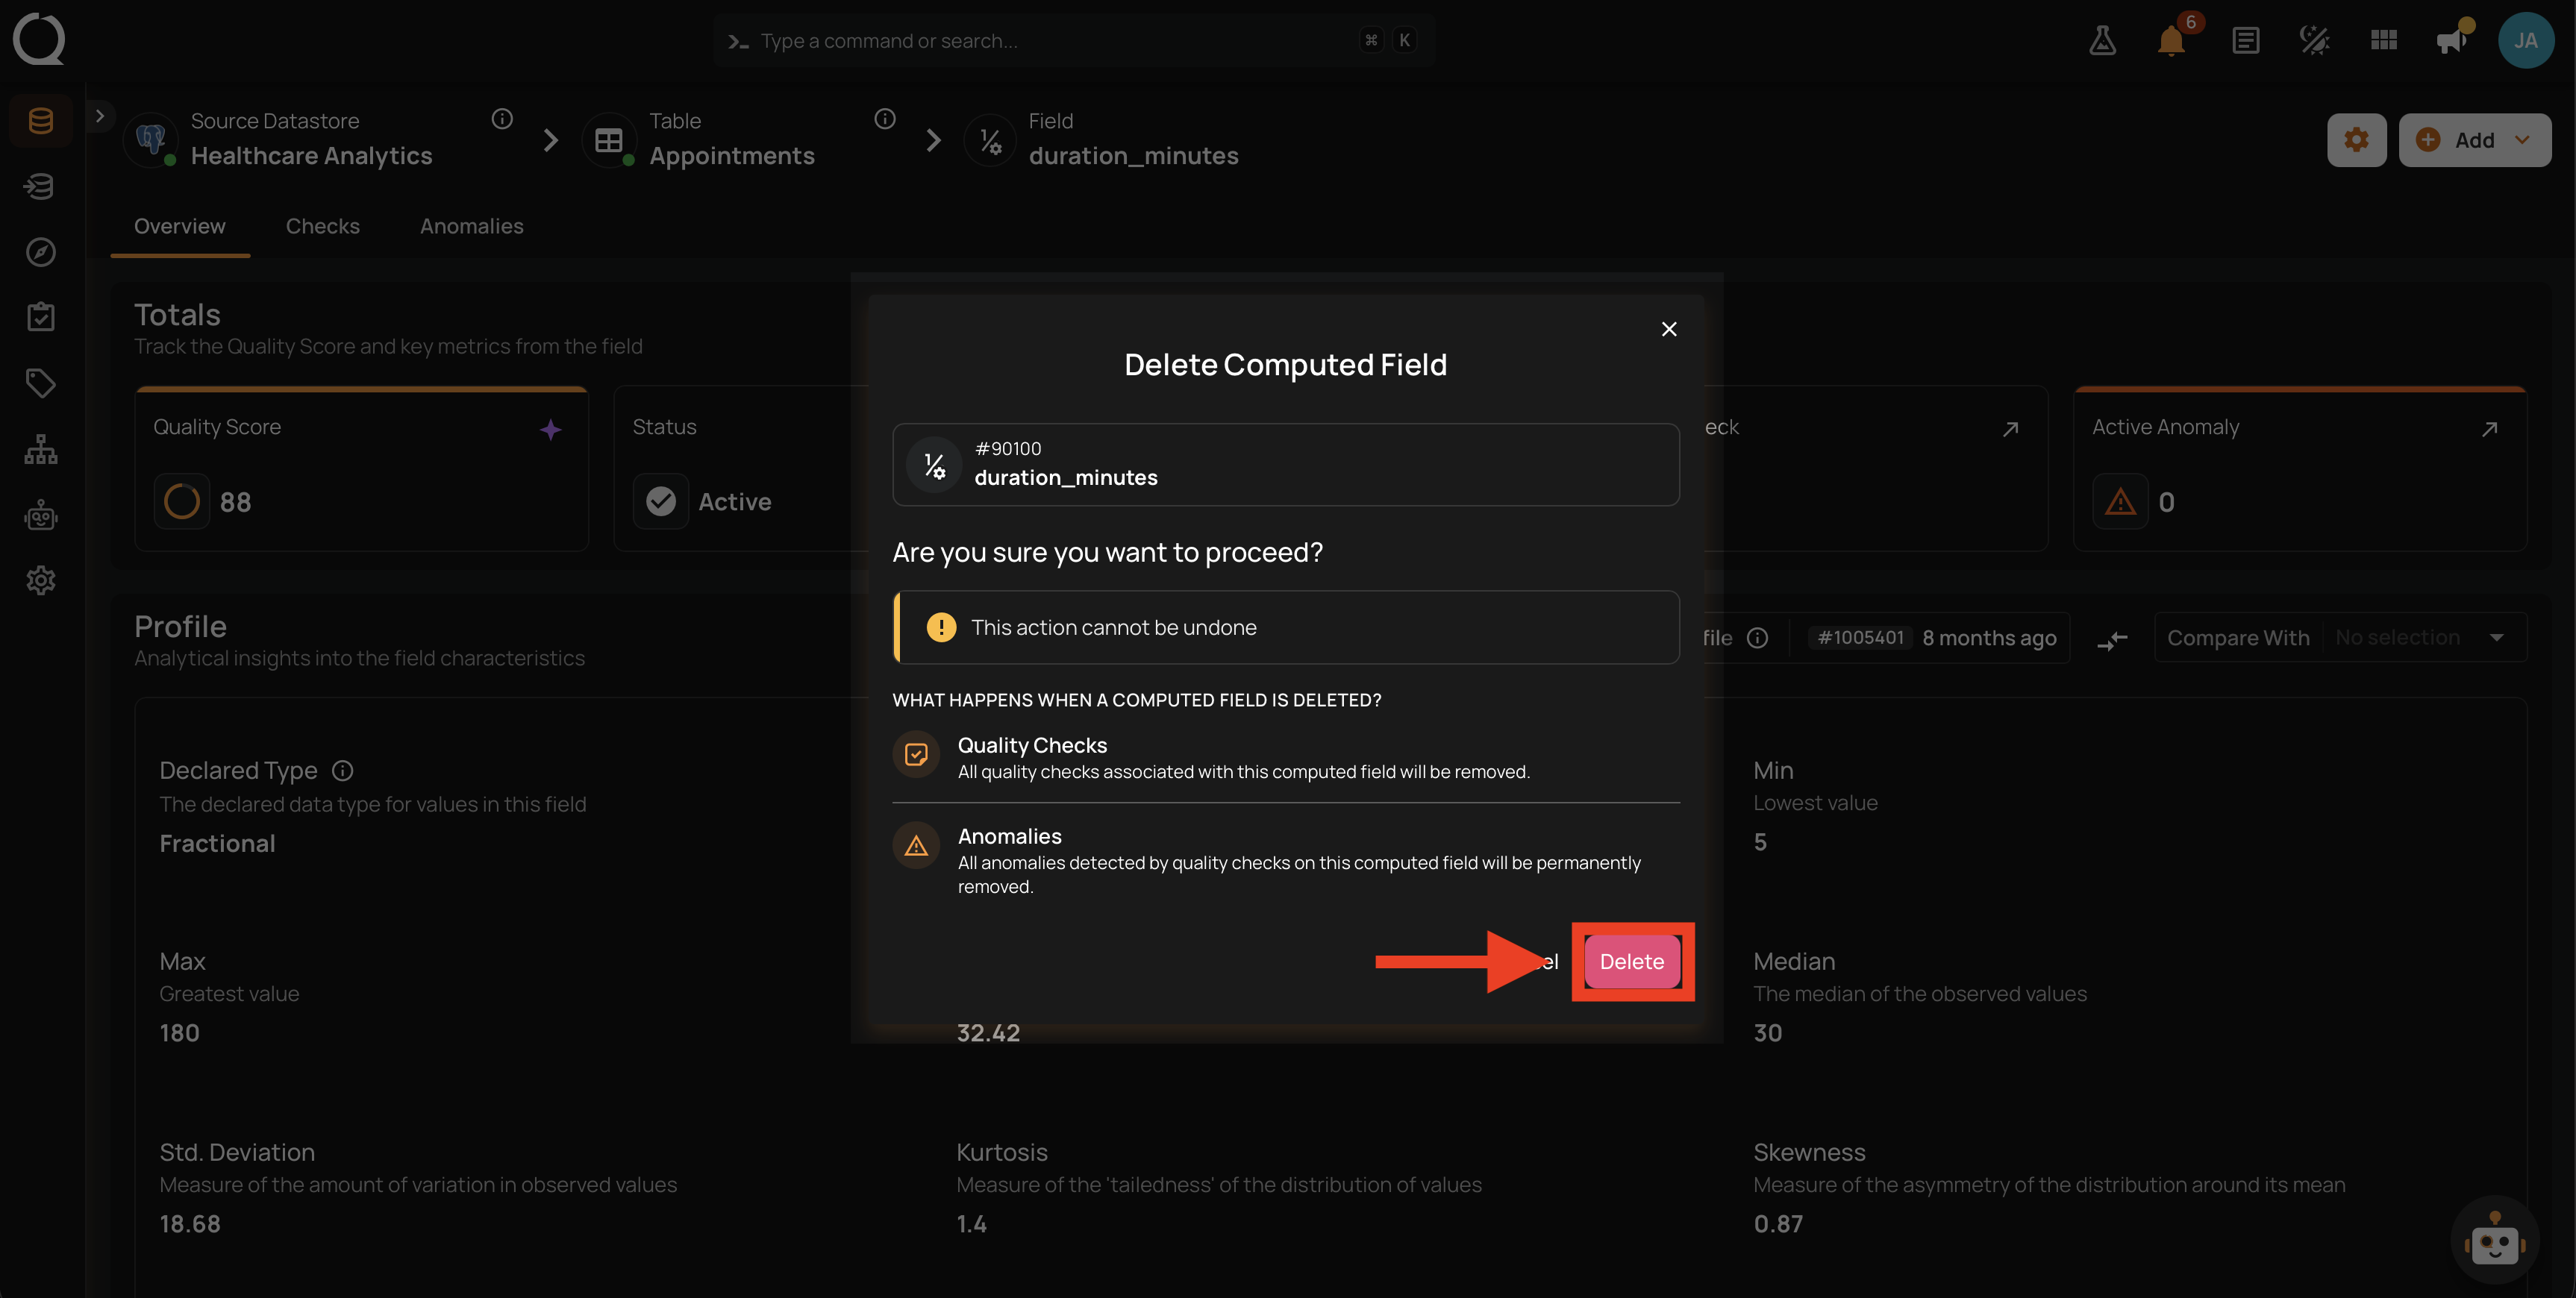This screenshot has height=1298, width=2576.
Task: Open the announcements megaphone icon
Action: coord(2451,40)
